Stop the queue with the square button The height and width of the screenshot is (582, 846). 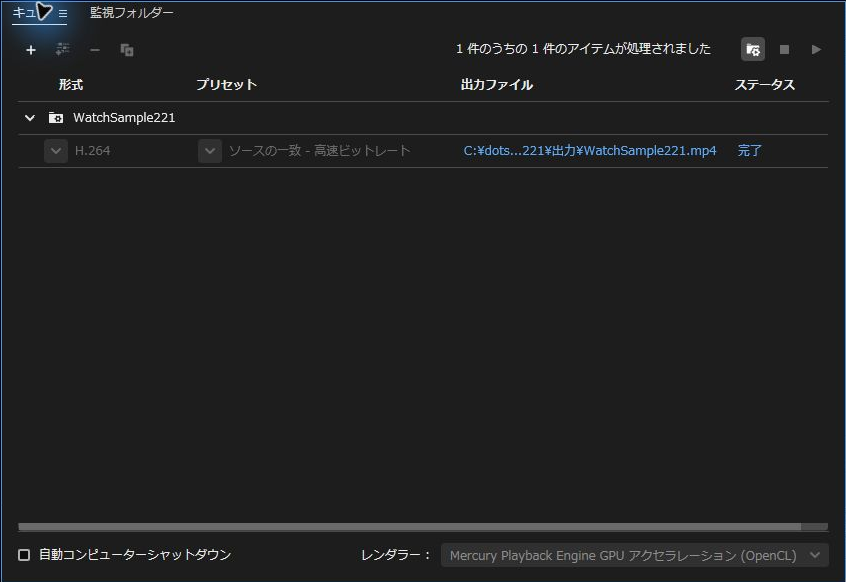[784, 50]
